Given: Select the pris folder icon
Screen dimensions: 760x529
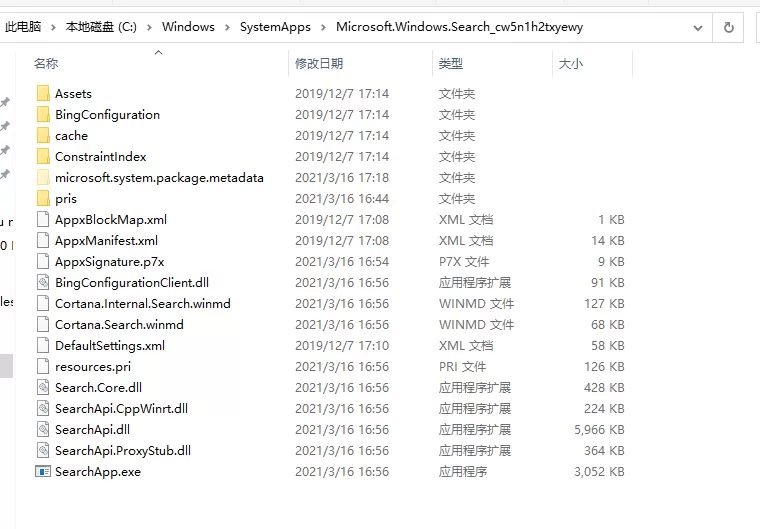Looking at the screenshot, I should tap(43, 198).
